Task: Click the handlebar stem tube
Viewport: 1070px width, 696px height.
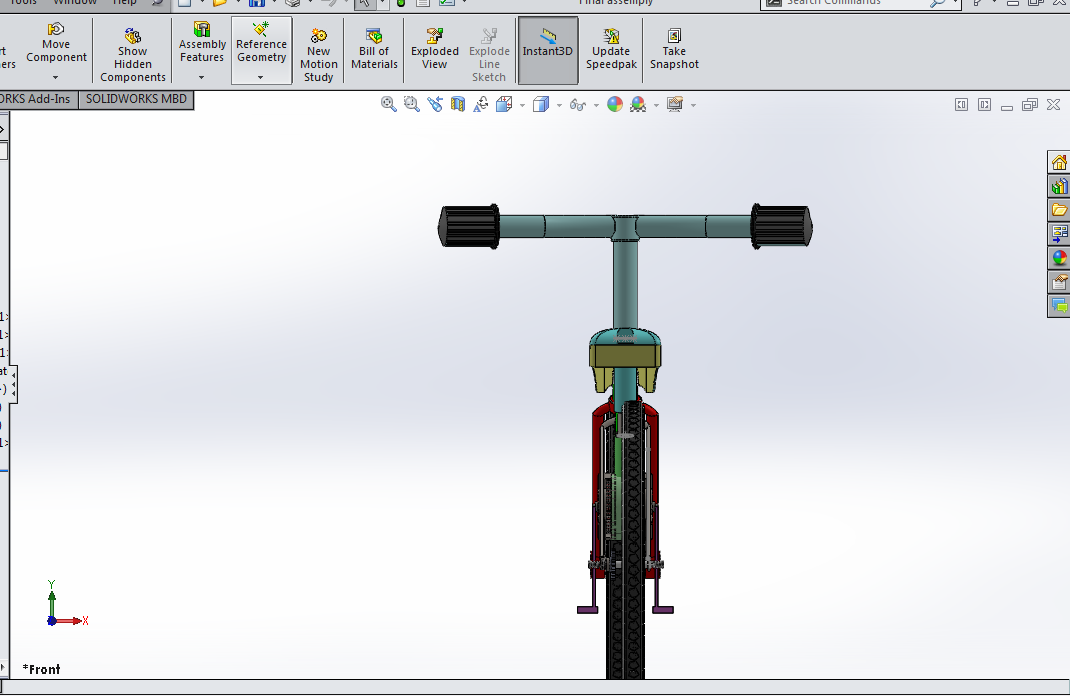Action: tap(625, 283)
